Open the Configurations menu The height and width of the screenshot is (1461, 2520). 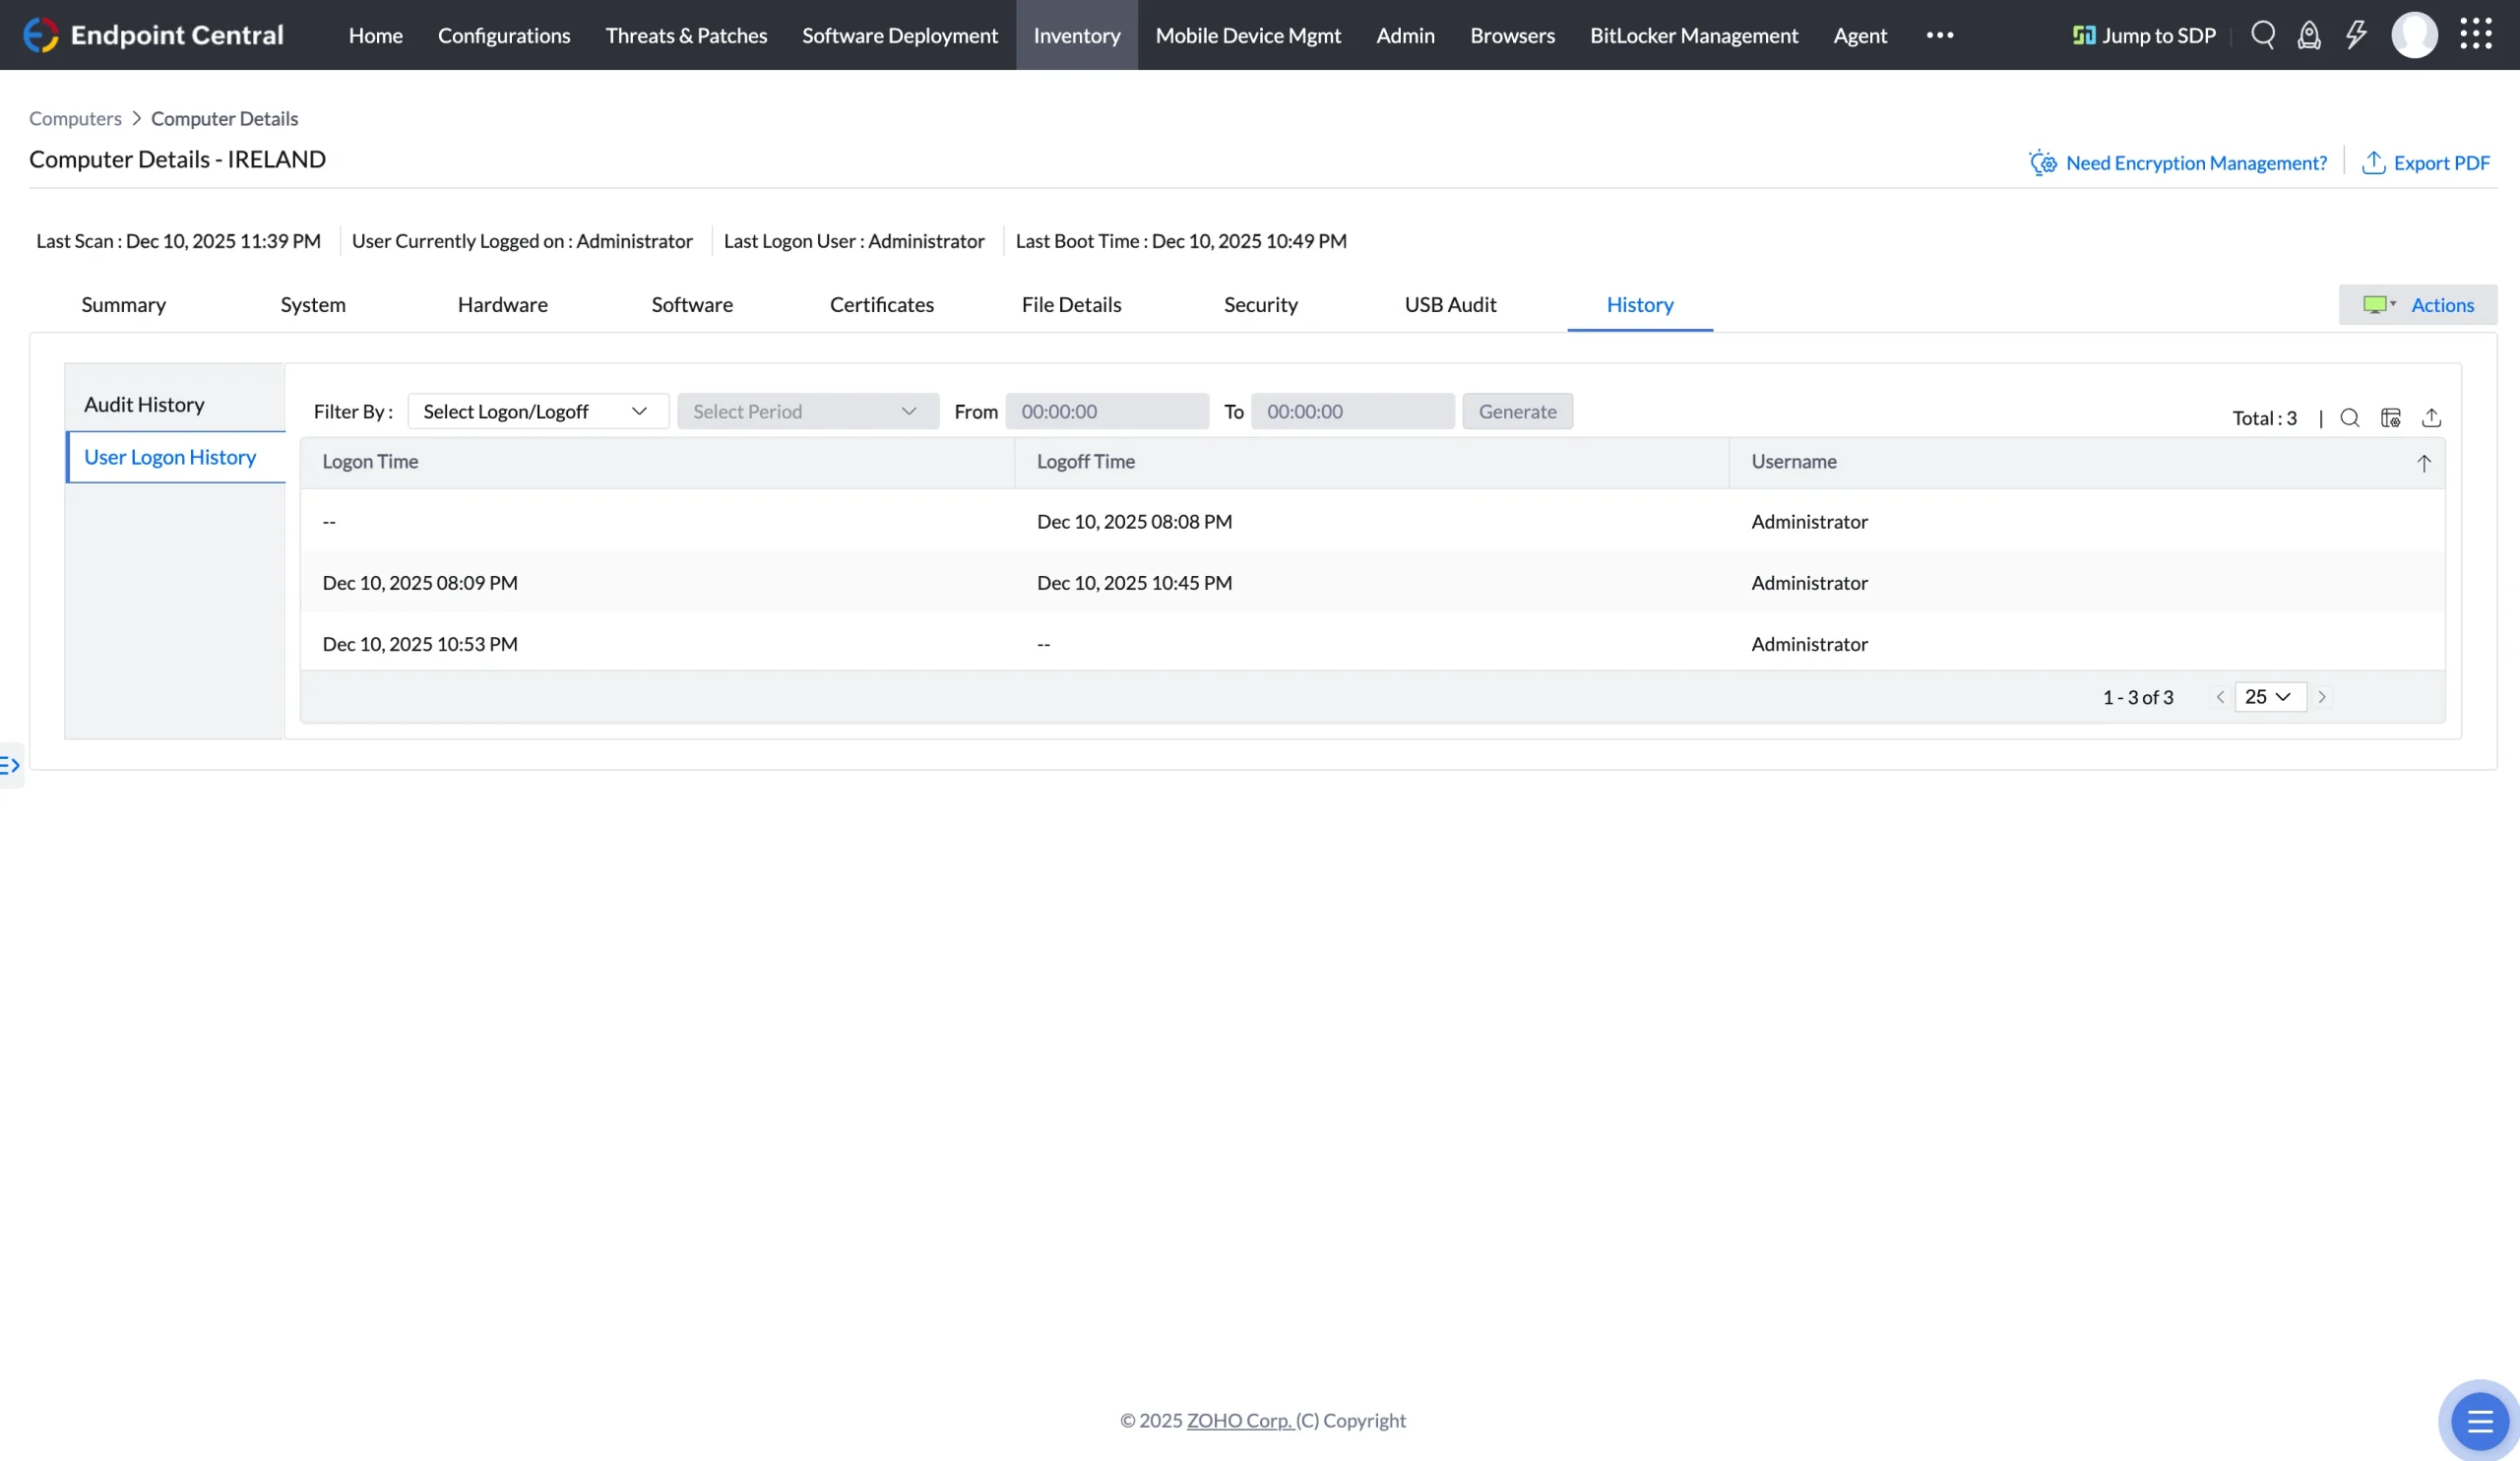tap(504, 35)
